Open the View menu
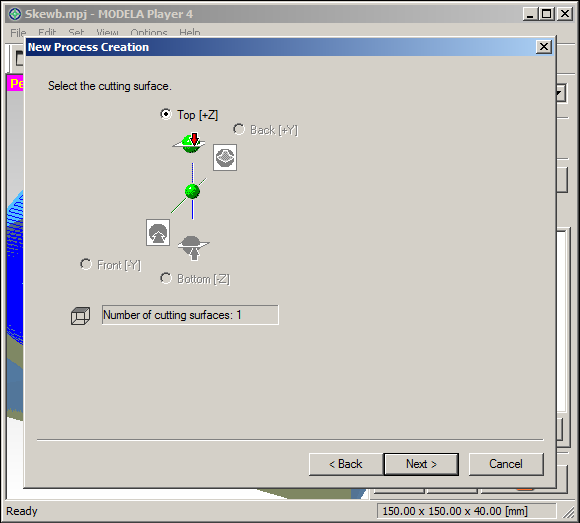The image size is (580, 523). [x=107, y=33]
